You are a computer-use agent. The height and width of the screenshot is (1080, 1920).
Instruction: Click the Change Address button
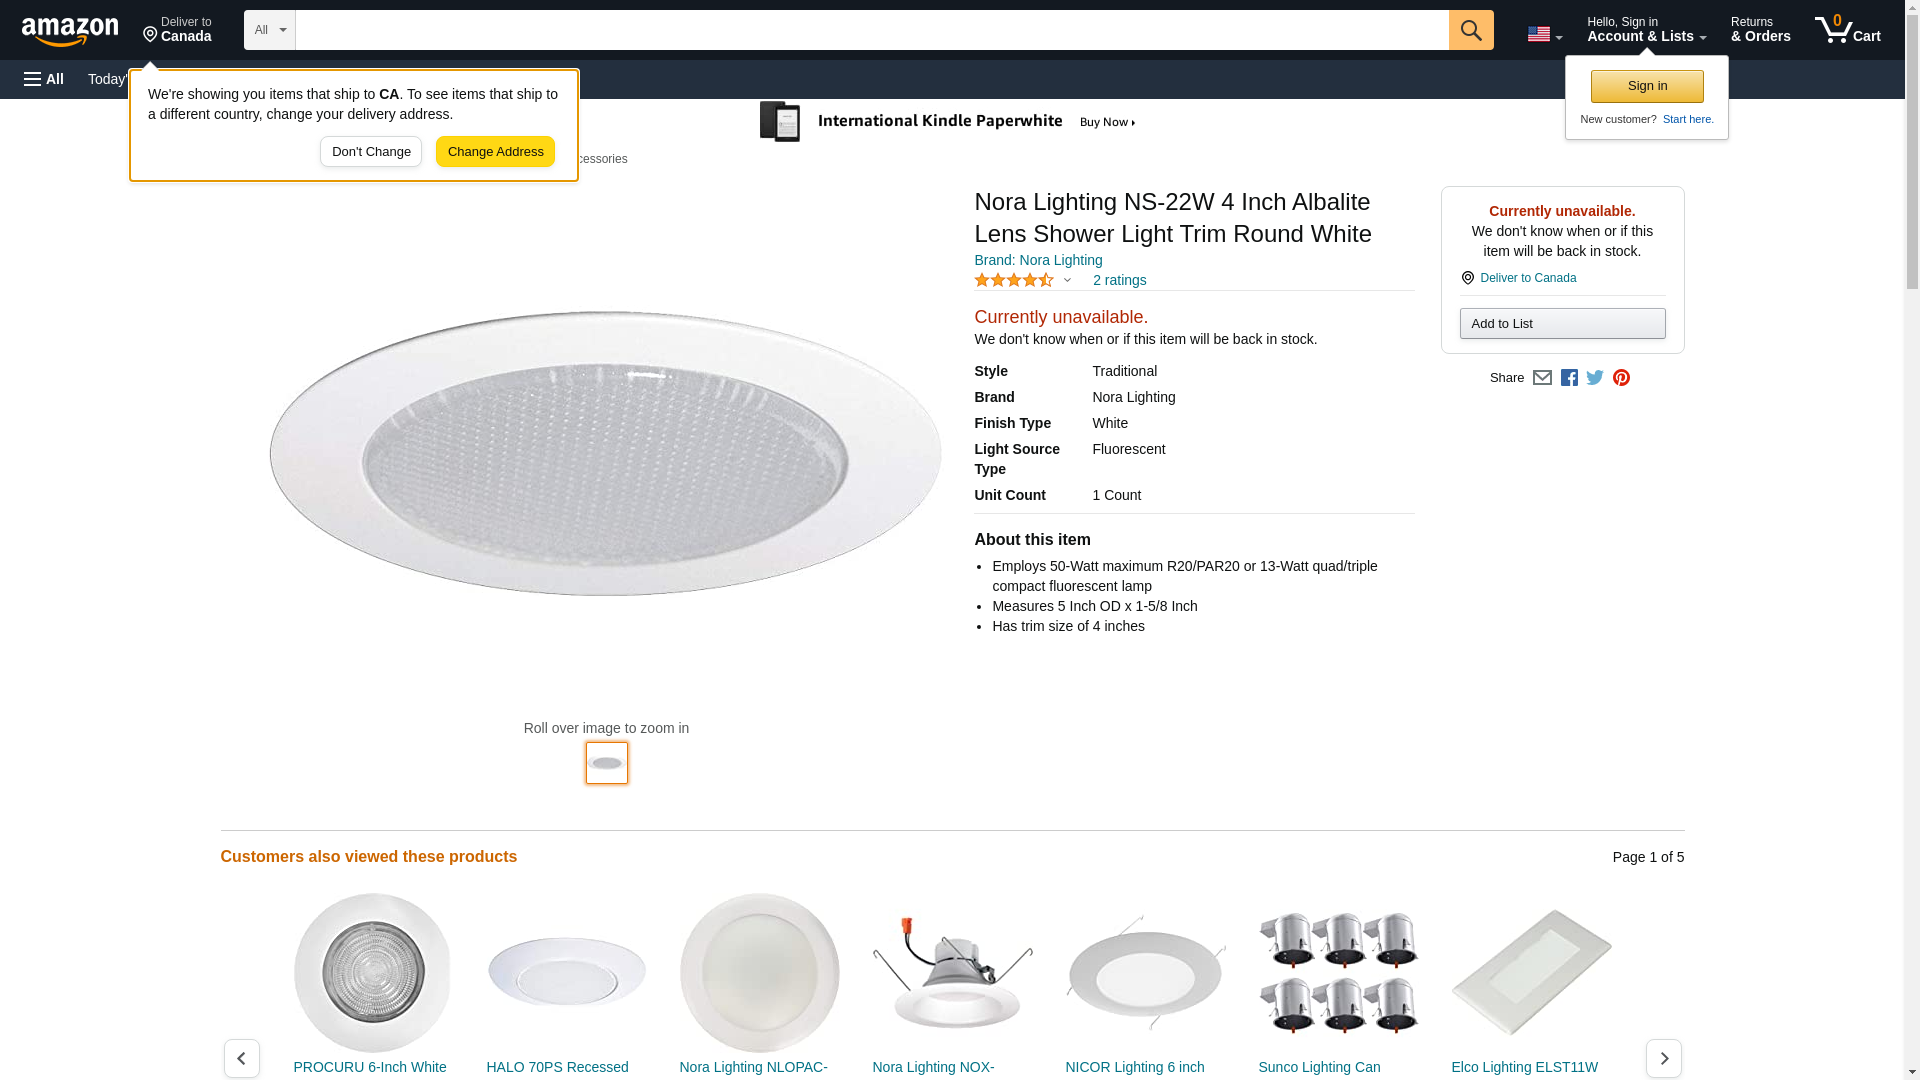click(x=495, y=152)
